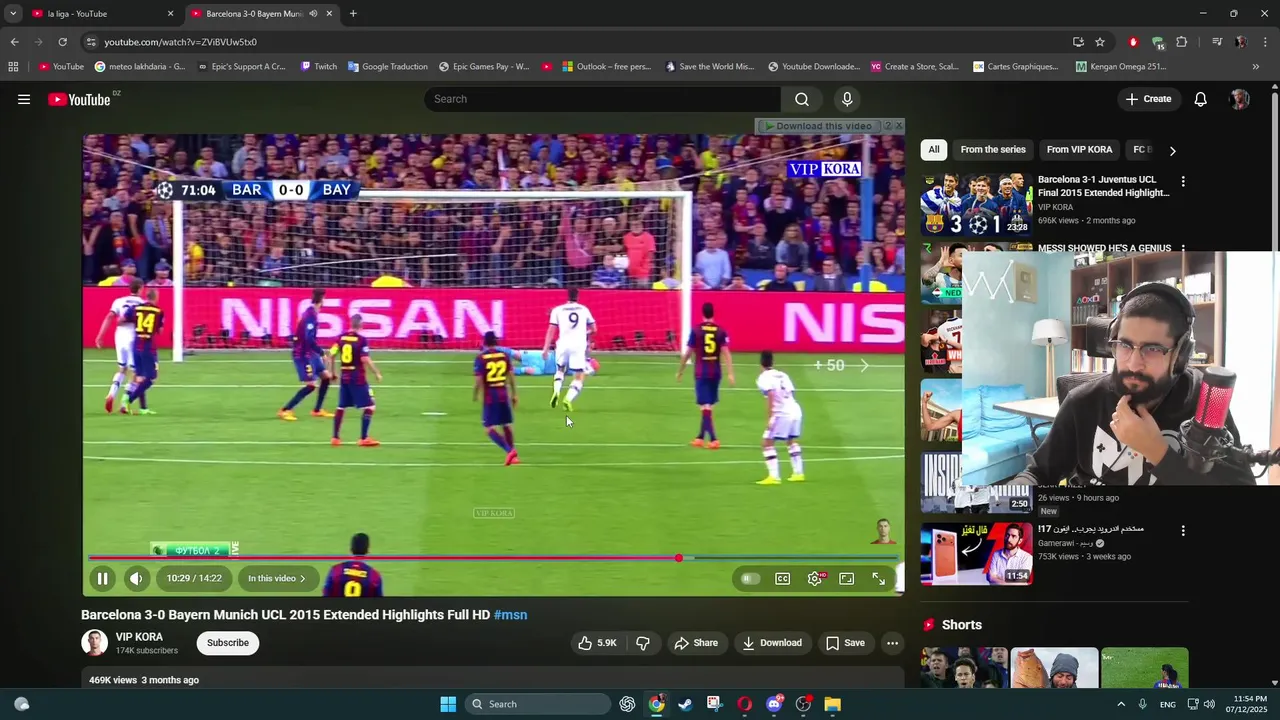Reload the current page
This screenshot has width=1280, height=720.
click(x=62, y=42)
